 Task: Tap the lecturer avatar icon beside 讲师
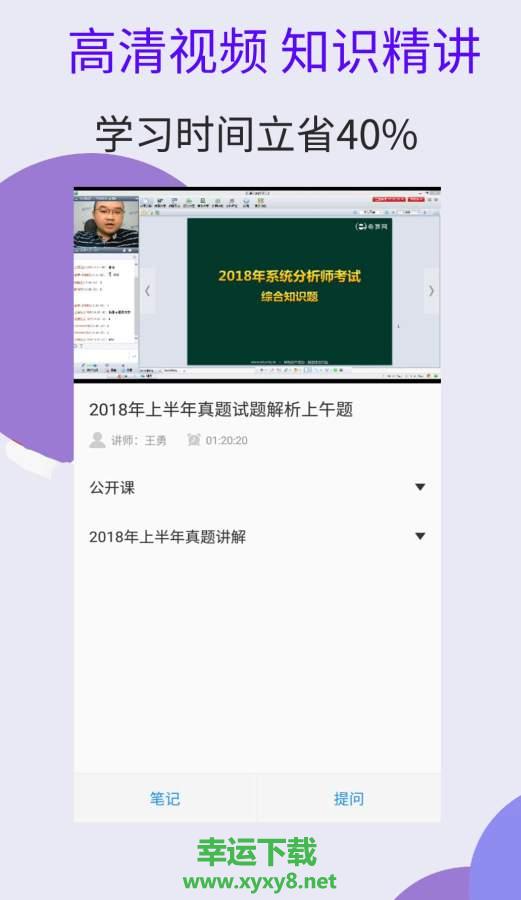pos(97,440)
